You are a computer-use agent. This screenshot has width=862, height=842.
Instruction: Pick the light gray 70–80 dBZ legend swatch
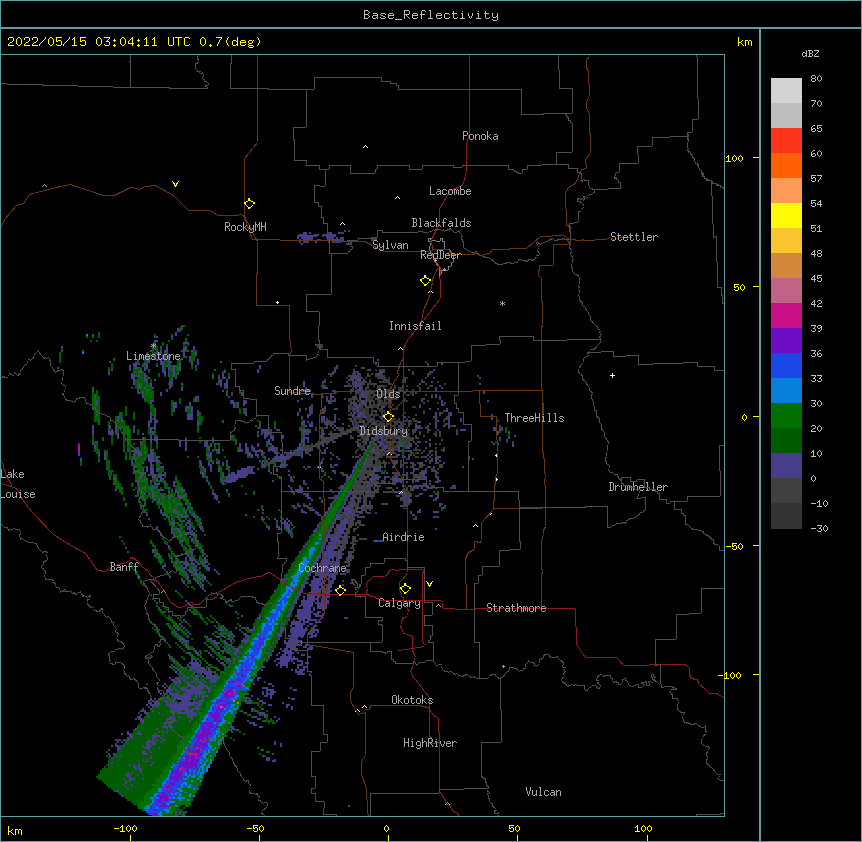coord(786,90)
